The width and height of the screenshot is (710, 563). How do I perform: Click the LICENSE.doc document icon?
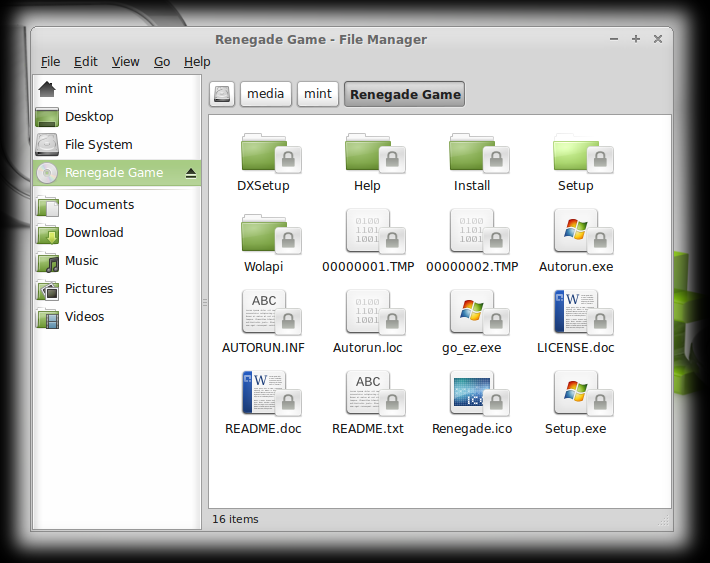click(x=575, y=315)
